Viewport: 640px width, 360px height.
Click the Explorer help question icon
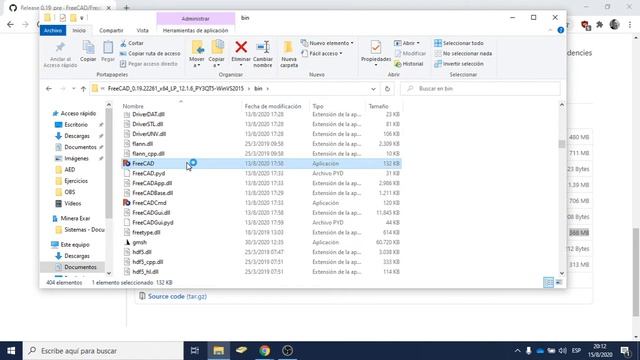[x=560, y=30]
